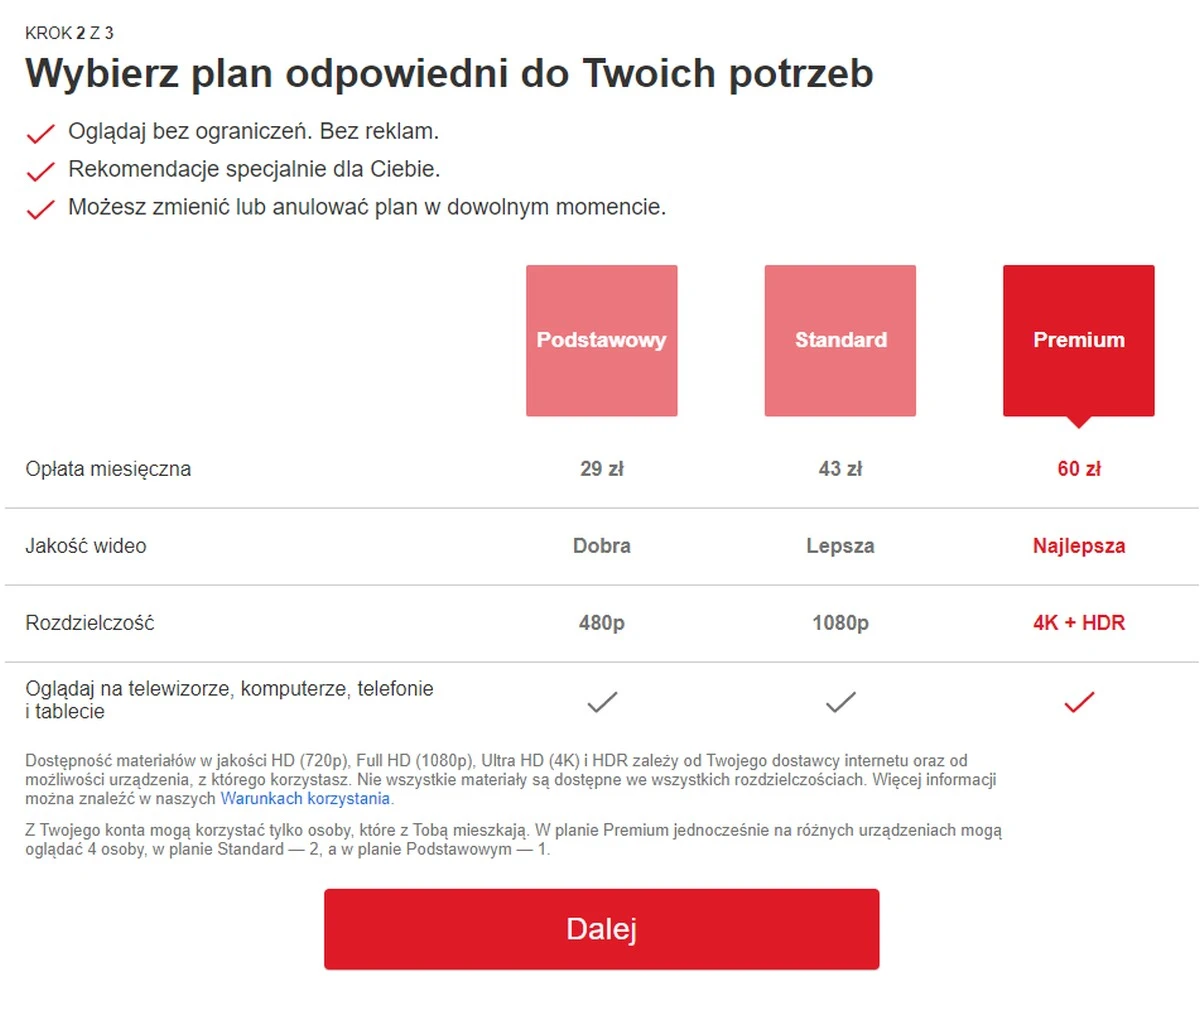Click the Dobra video quality label
This screenshot has width=1200, height=1025.
(x=602, y=546)
